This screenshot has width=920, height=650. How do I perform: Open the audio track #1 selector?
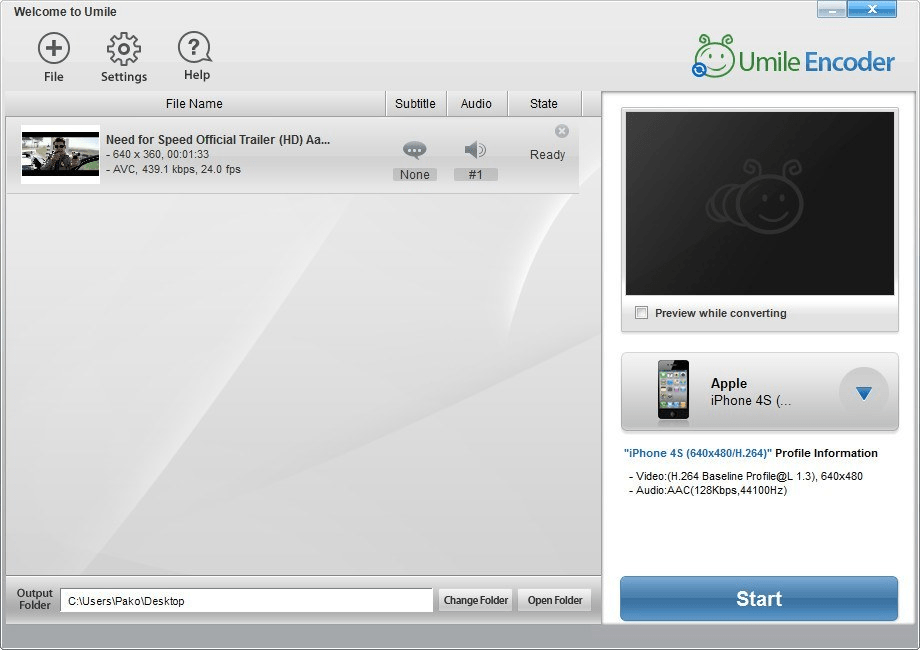(x=475, y=174)
